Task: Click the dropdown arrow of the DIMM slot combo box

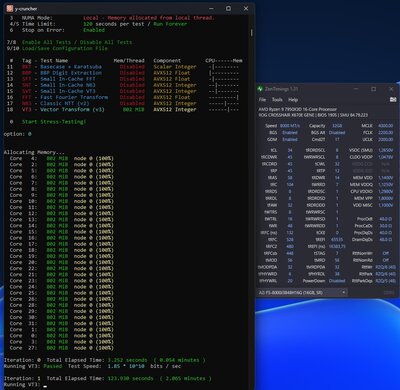Action: [343, 293]
